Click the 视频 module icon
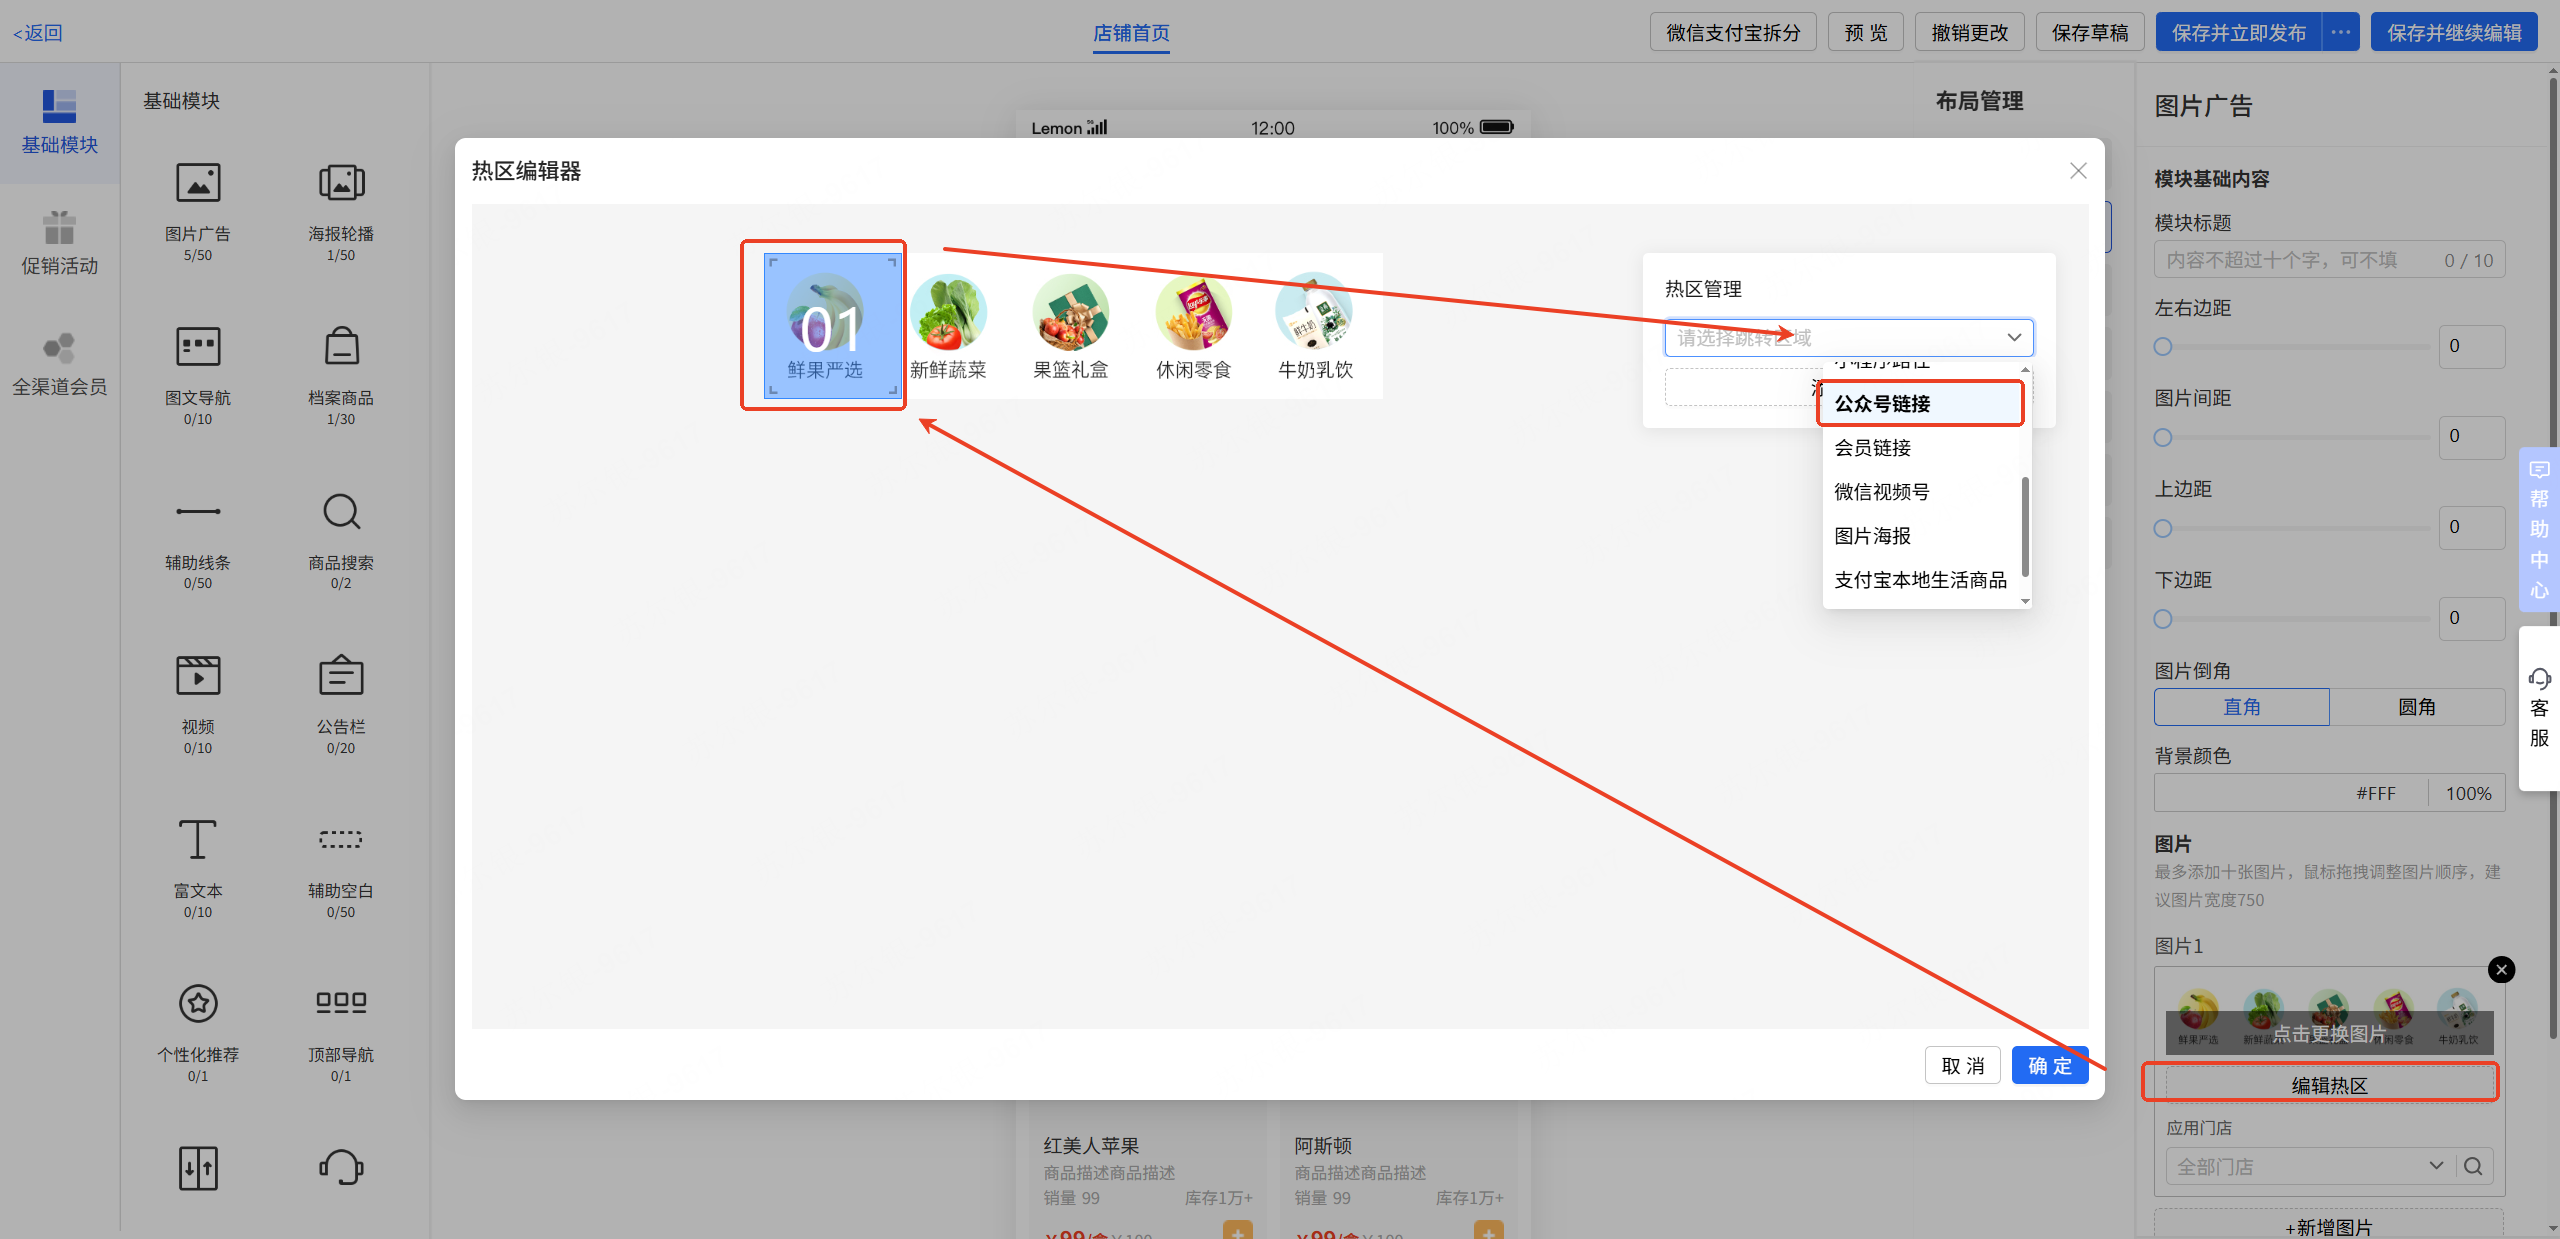The image size is (2560, 1239). pyautogui.click(x=198, y=676)
